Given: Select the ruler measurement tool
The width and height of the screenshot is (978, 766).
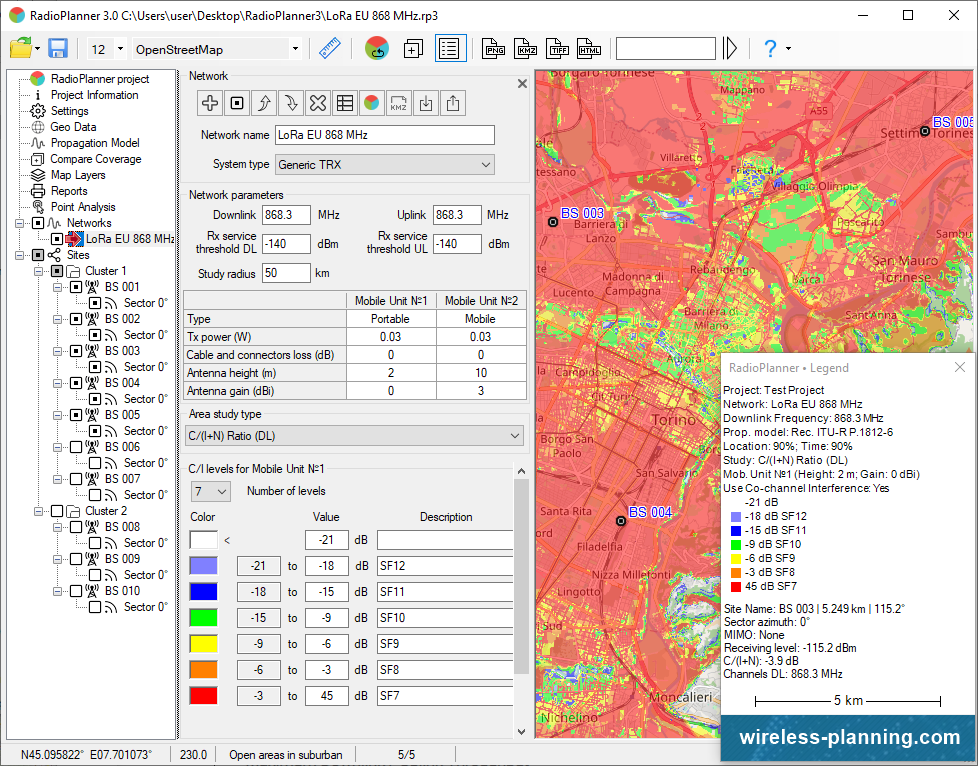Looking at the screenshot, I should coord(330,48).
